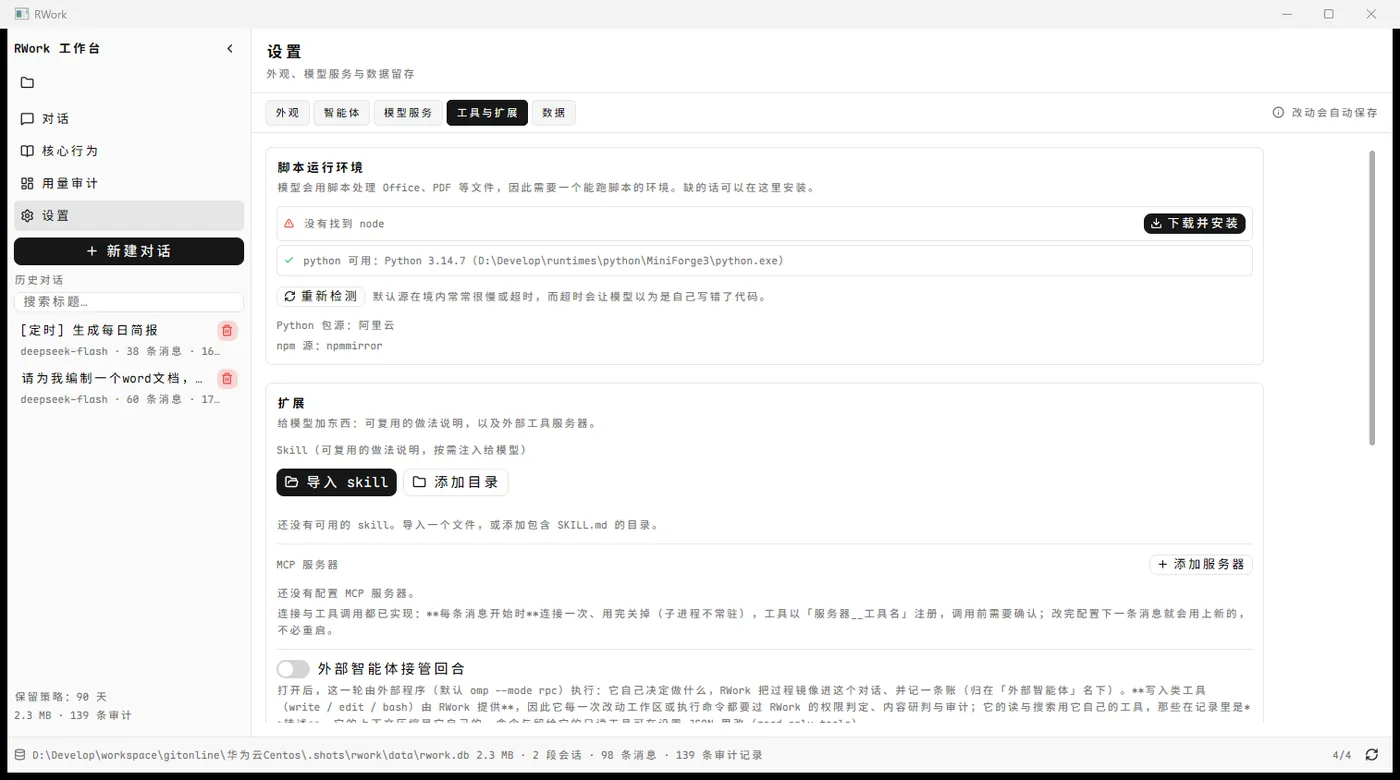Image resolution: width=1400 pixels, height=780 pixels.
Task: Maximize the RWork window
Action: click(1328, 14)
